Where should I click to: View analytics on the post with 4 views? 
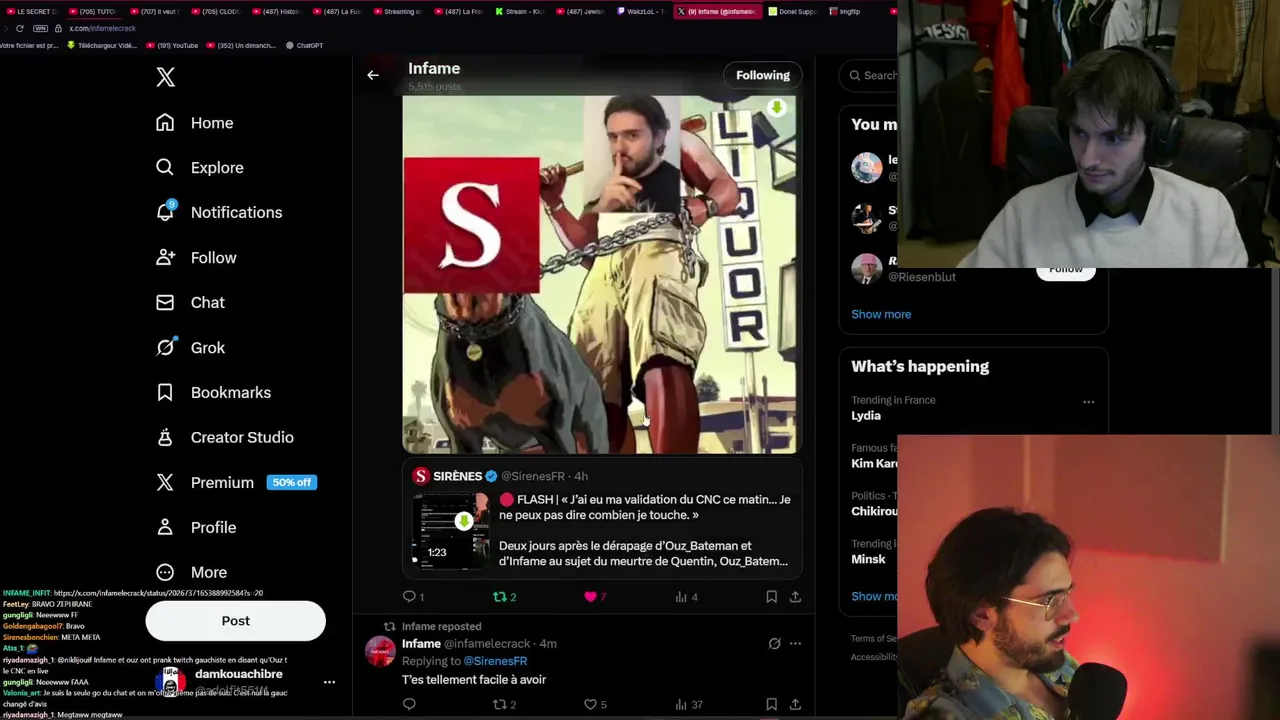pyautogui.click(x=682, y=597)
